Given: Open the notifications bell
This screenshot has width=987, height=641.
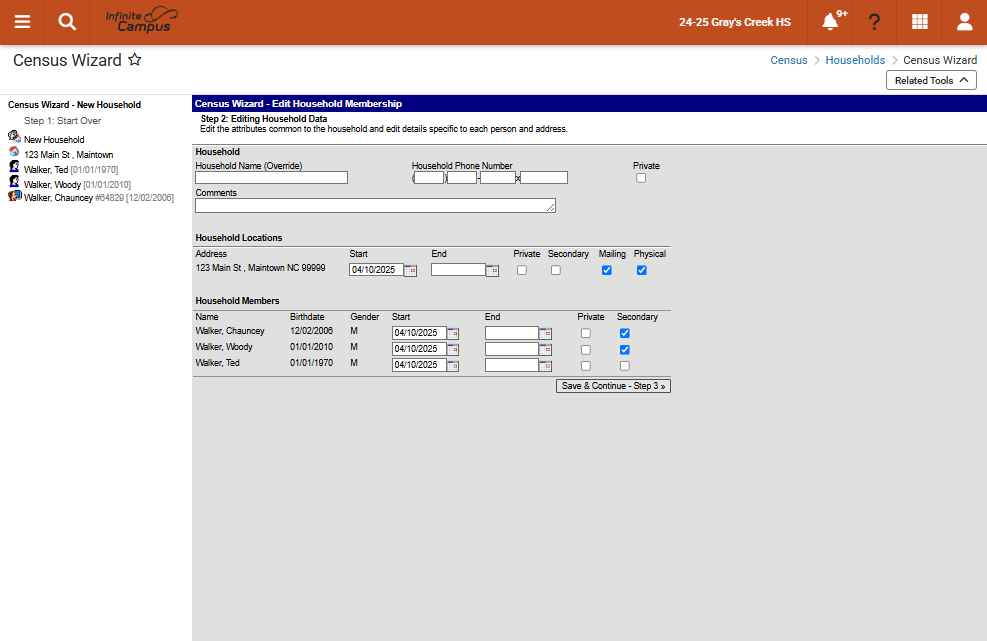Looking at the screenshot, I should (x=831, y=22).
